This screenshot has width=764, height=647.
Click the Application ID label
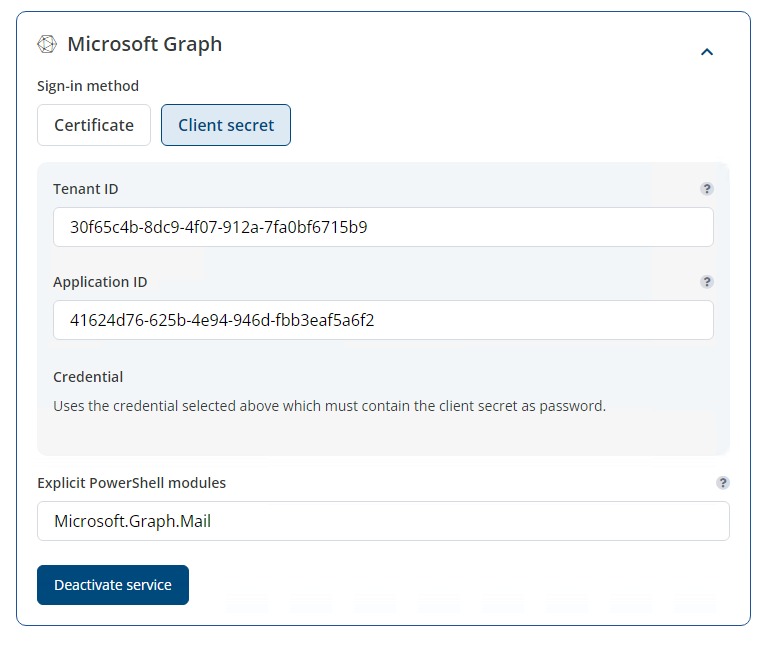tap(100, 282)
